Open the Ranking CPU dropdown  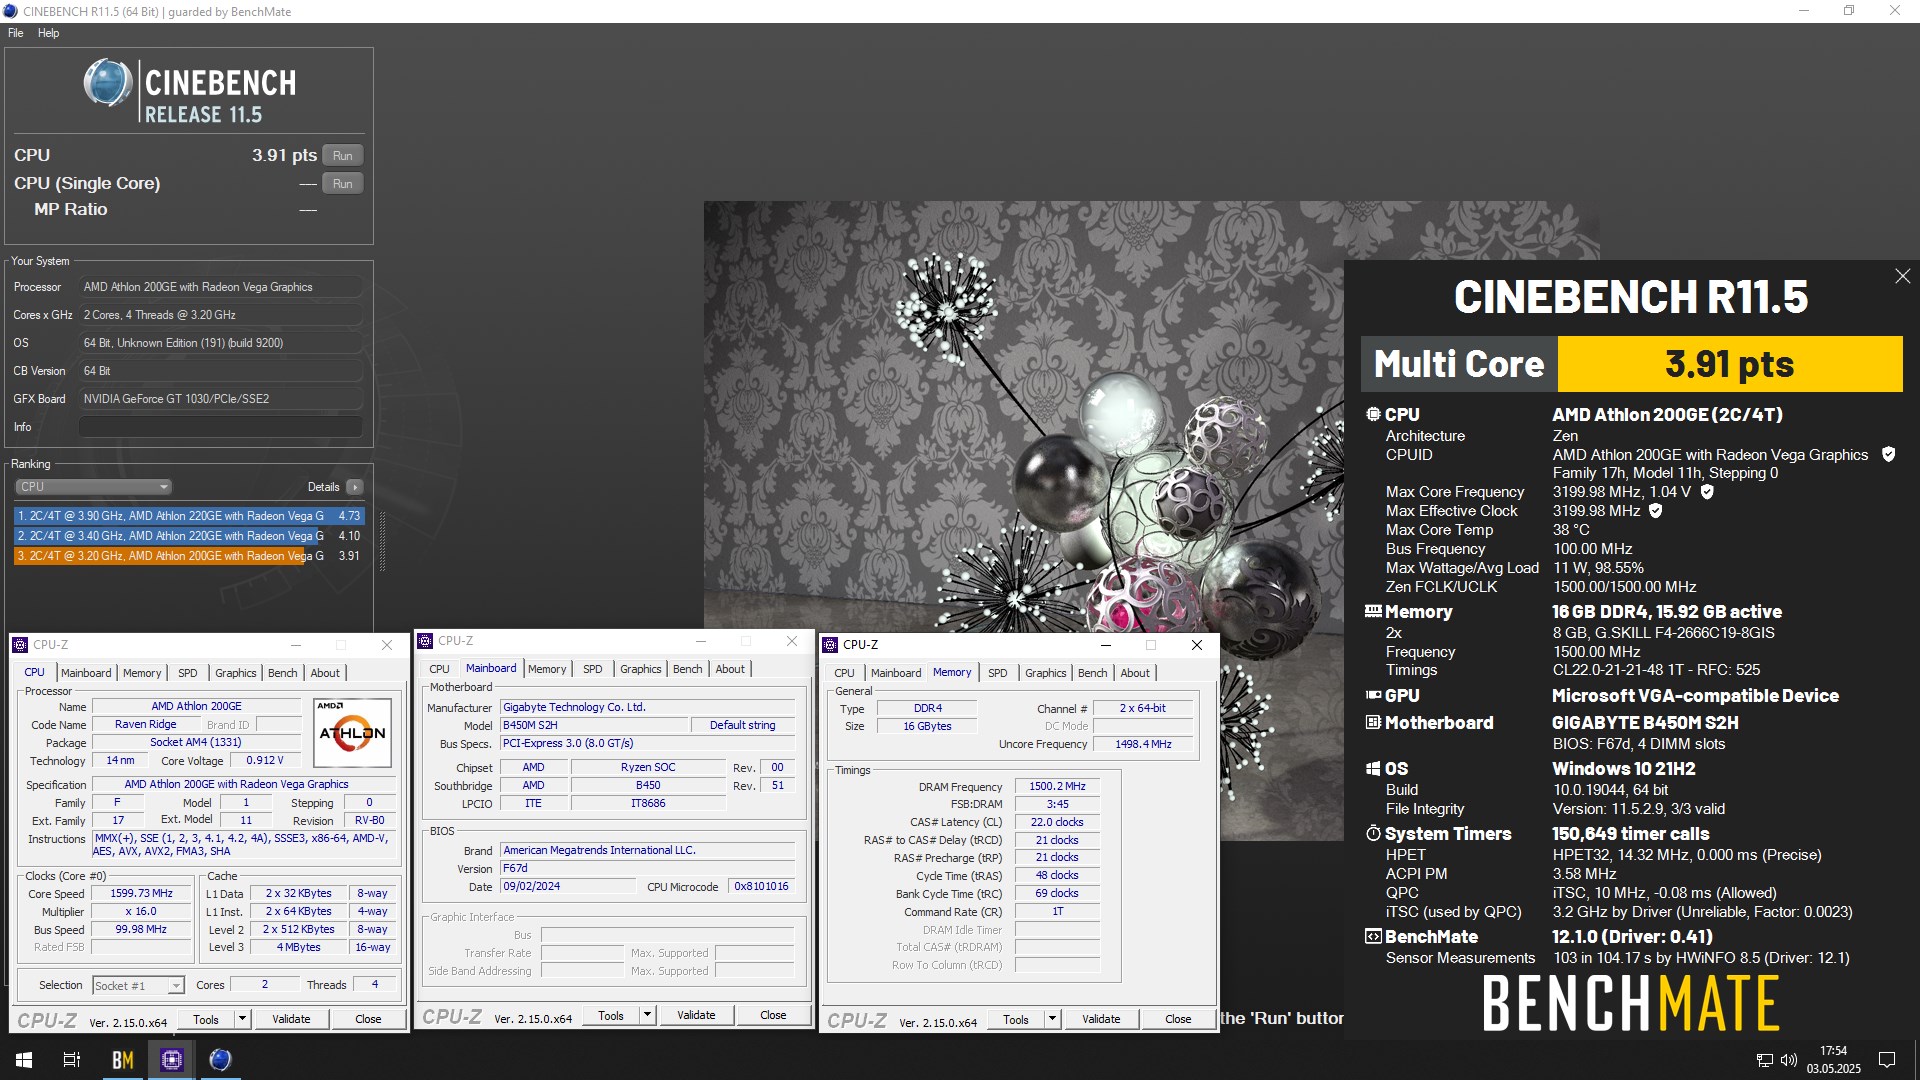pyautogui.click(x=93, y=487)
